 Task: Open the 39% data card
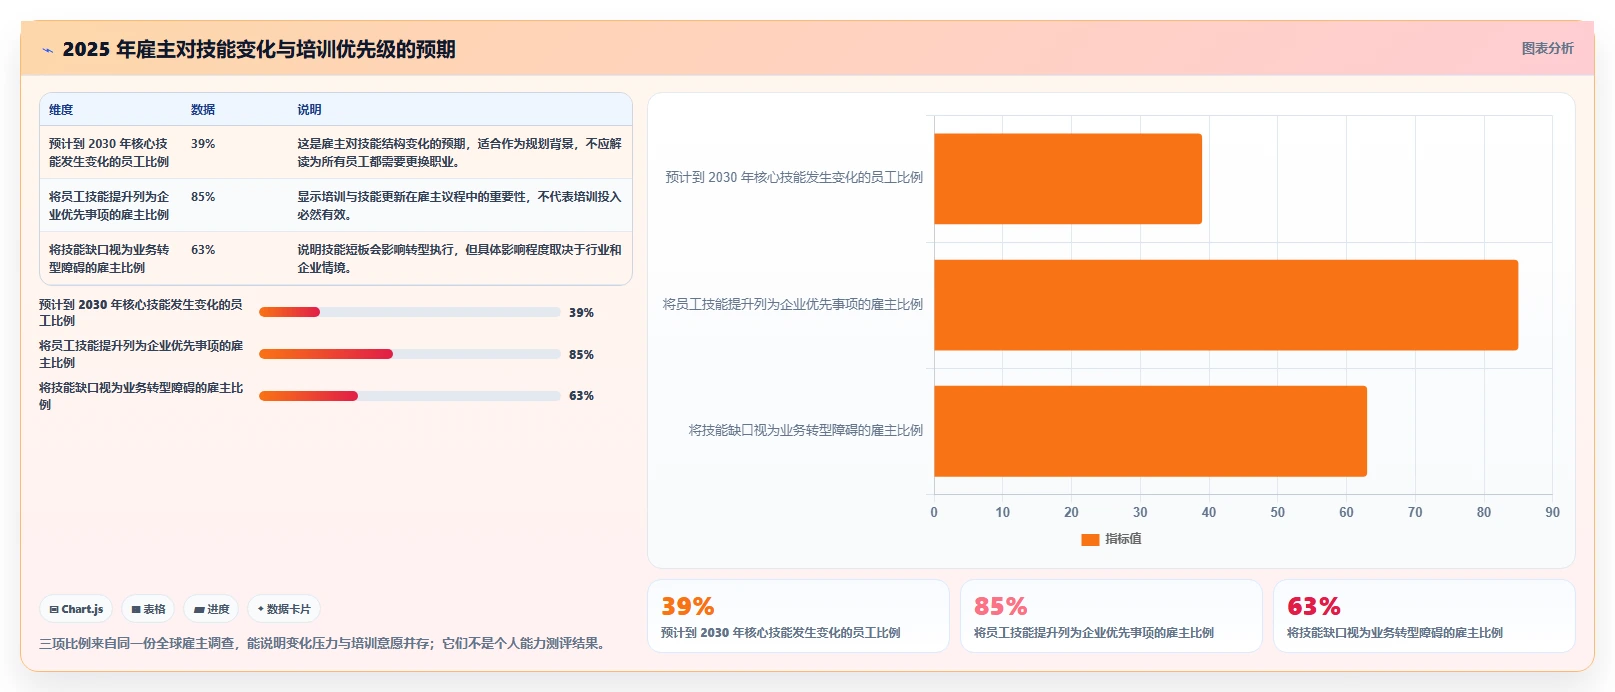tap(798, 616)
